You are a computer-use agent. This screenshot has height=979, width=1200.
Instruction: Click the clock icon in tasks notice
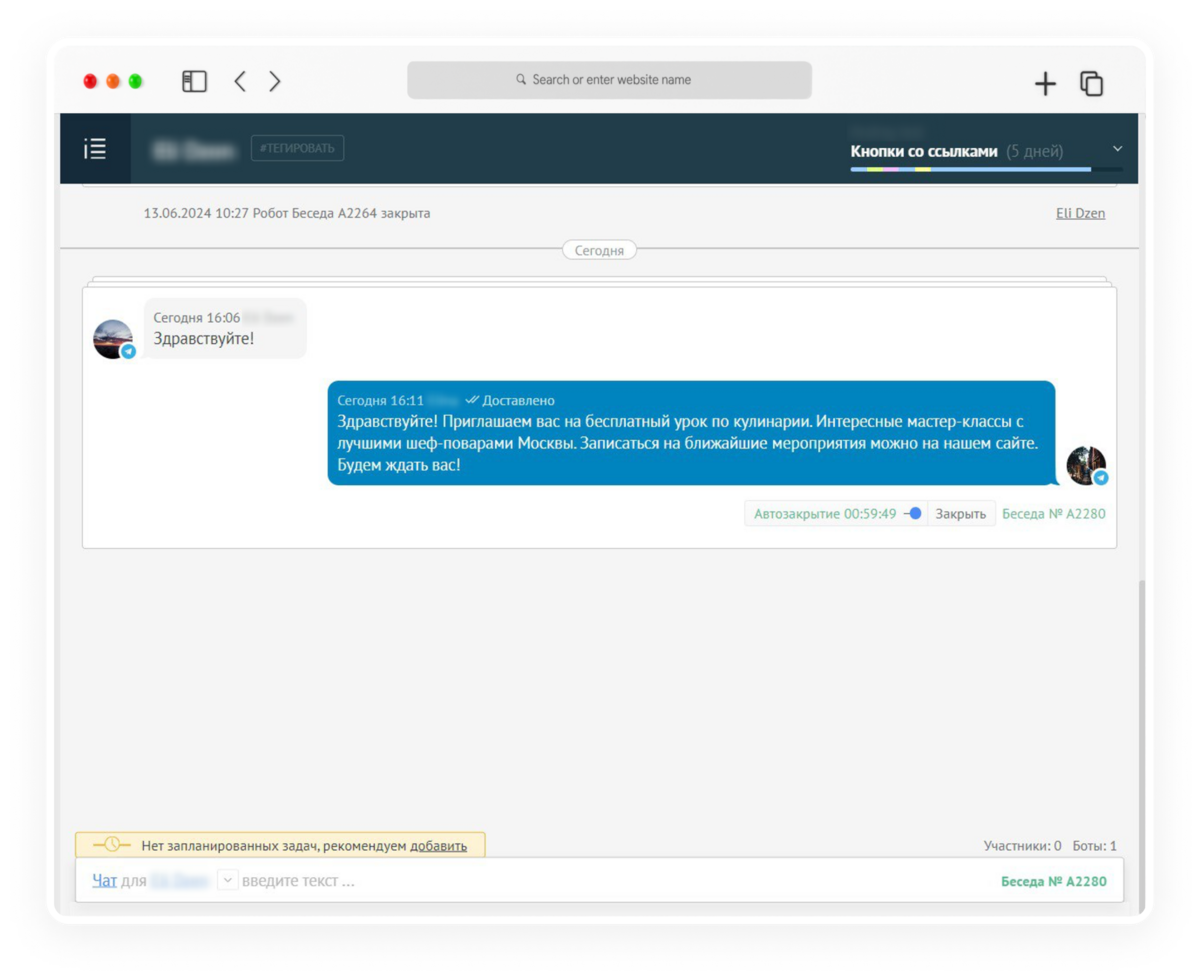click(x=111, y=845)
